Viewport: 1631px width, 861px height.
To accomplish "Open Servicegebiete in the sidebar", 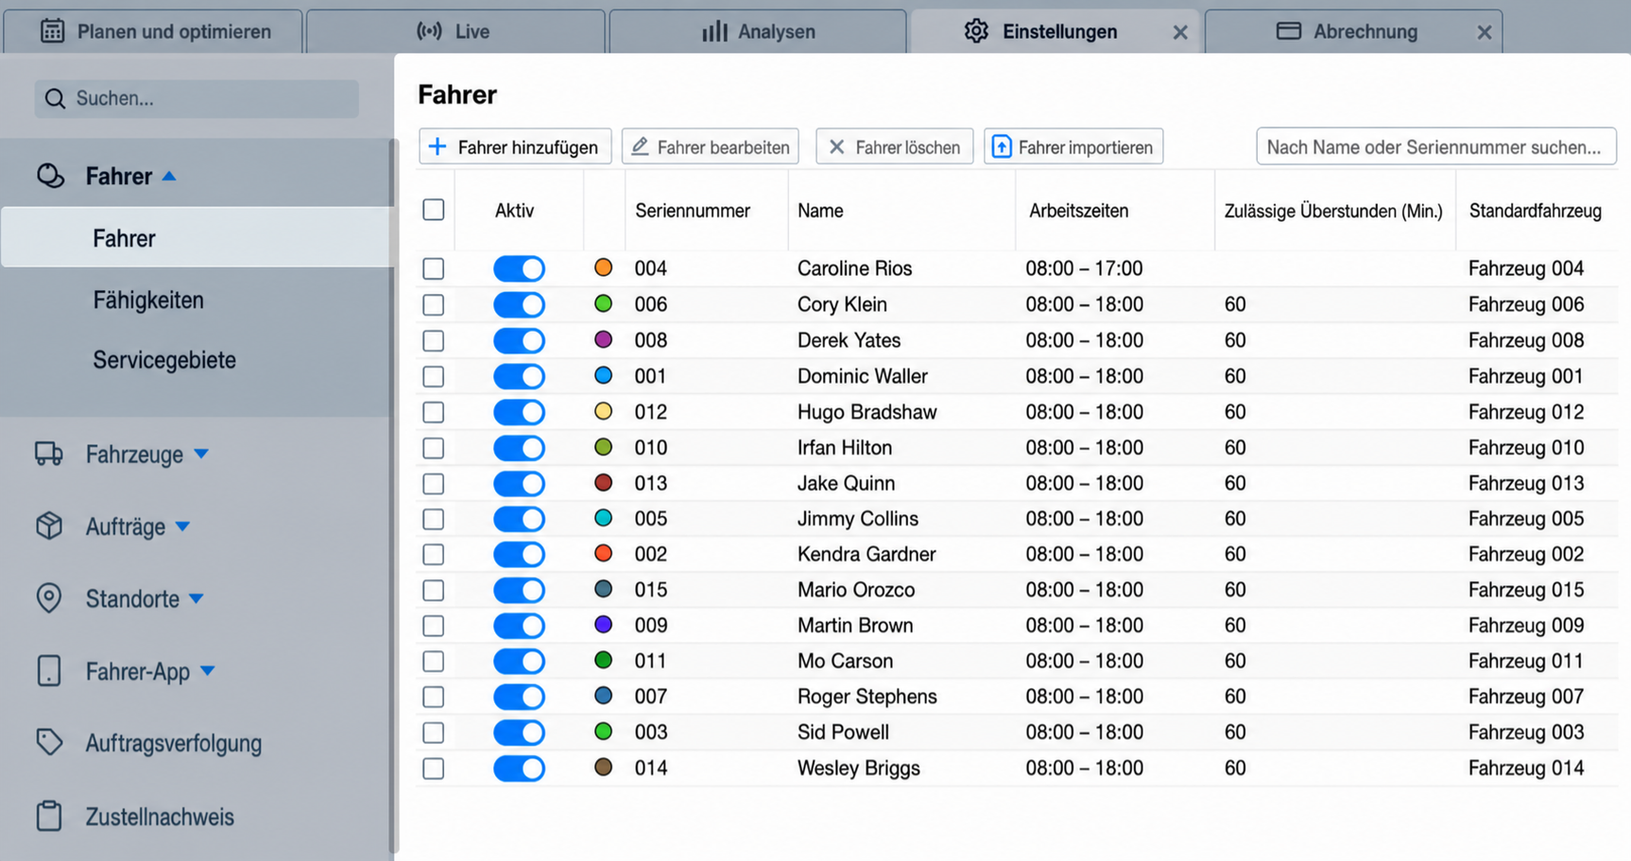I will pyautogui.click(x=164, y=360).
